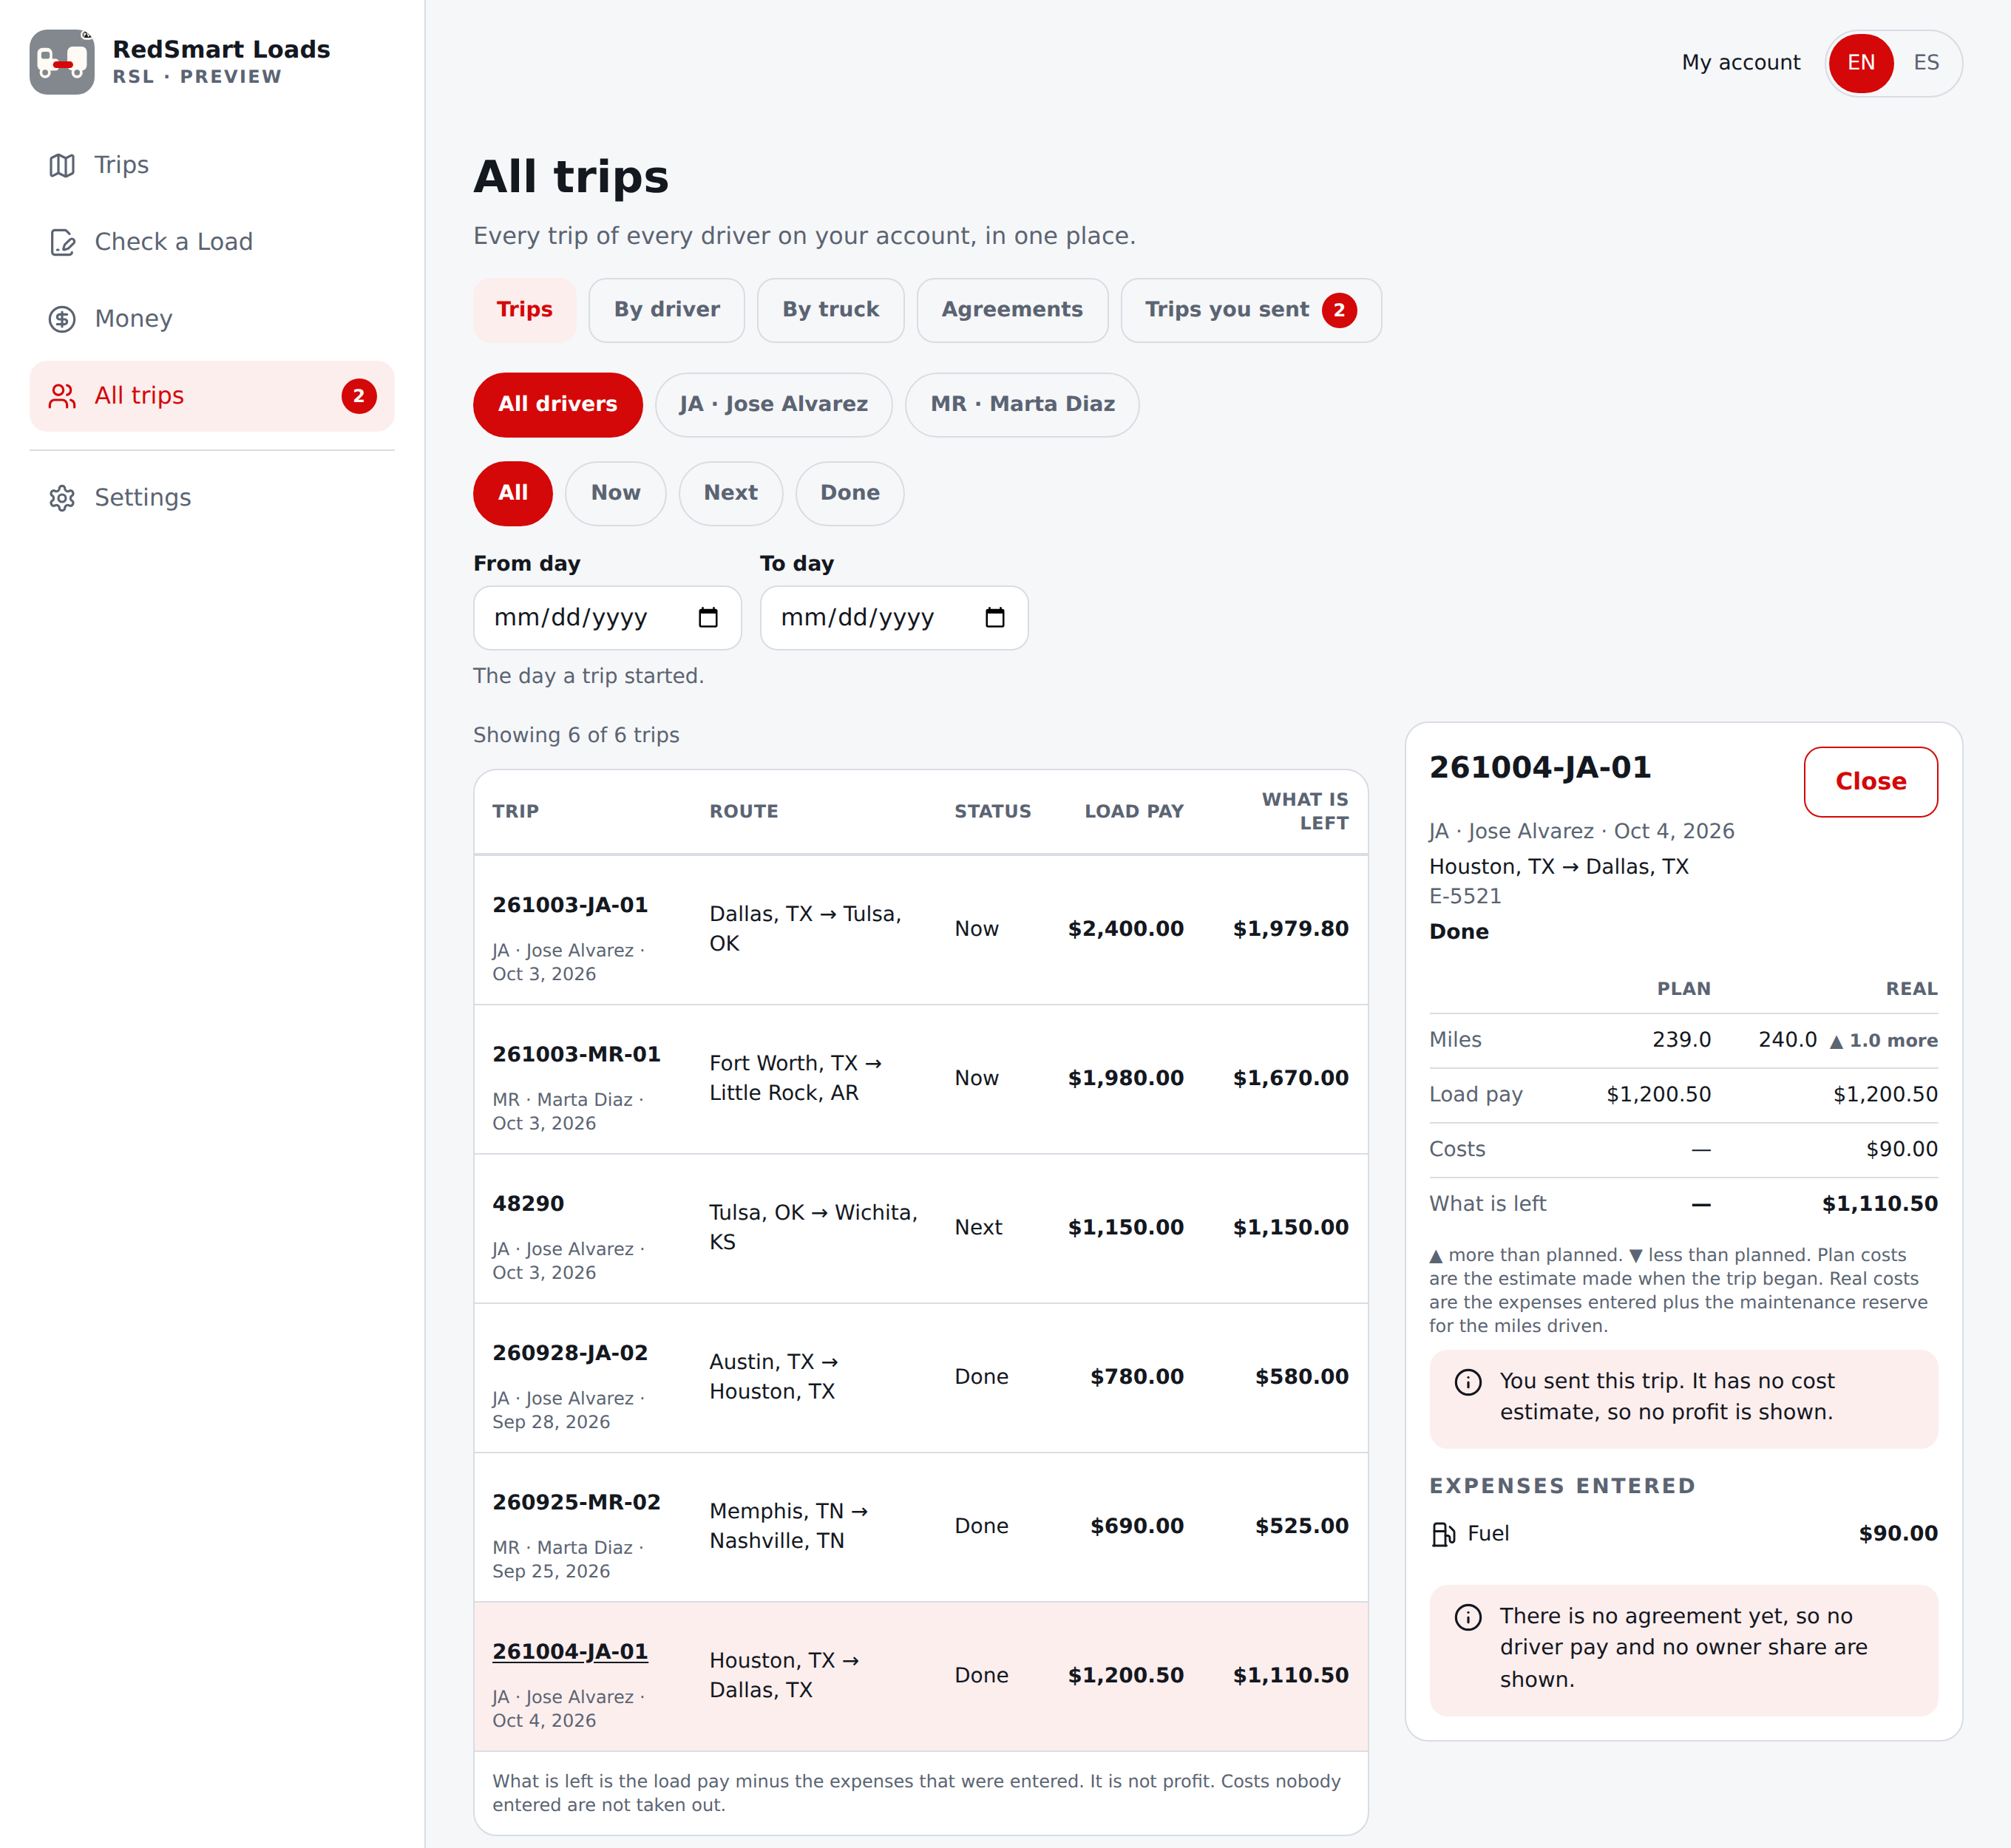Viewport: 2011px width, 1848px height.
Task: Switch to the By truck tab
Action: pyautogui.click(x=831, y=310)
